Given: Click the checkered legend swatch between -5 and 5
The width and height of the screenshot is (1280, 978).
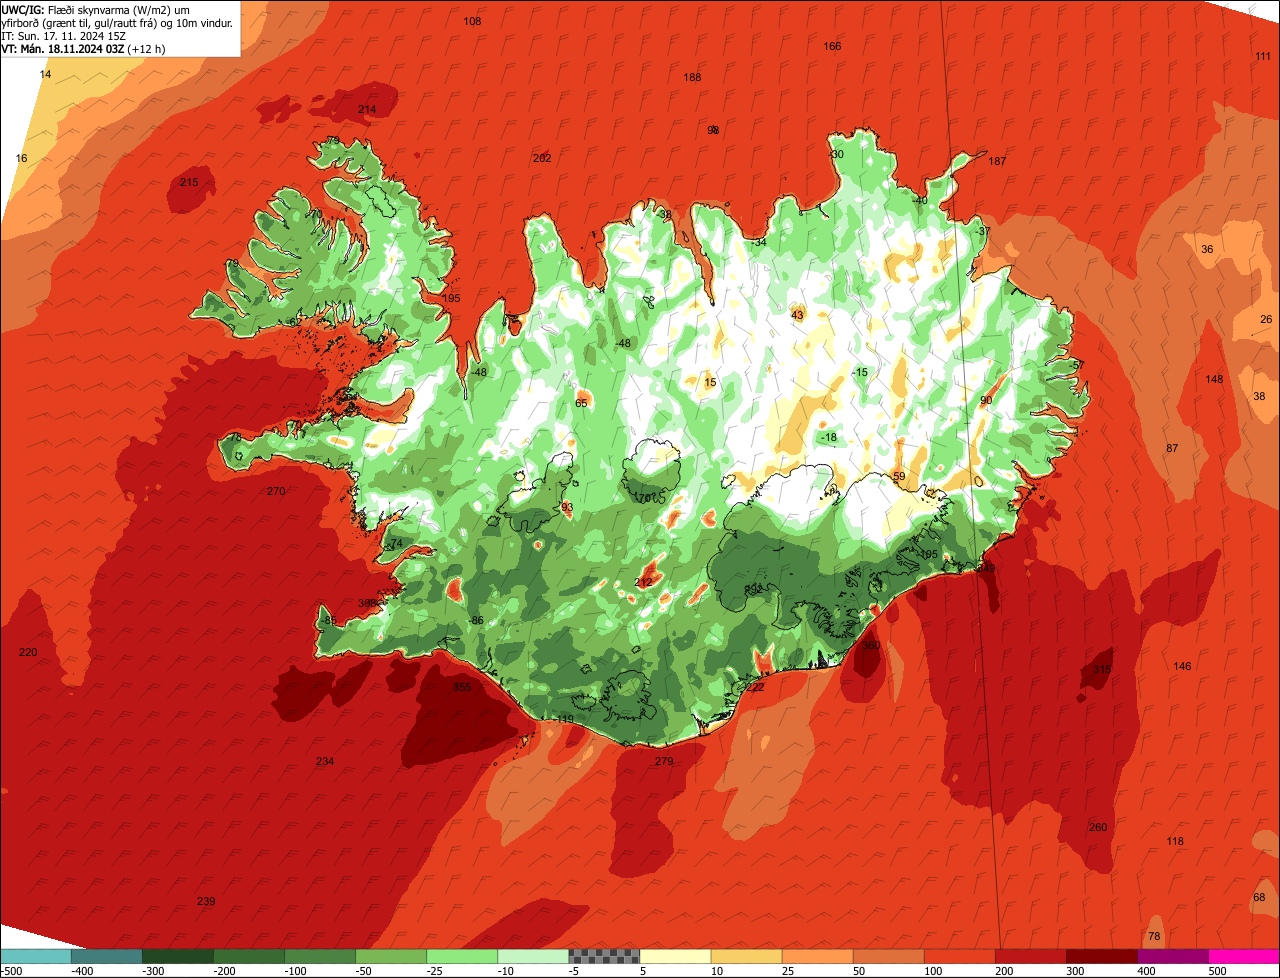Looking at the screenshot, I should pyautogui.click(x=604, y=956).
